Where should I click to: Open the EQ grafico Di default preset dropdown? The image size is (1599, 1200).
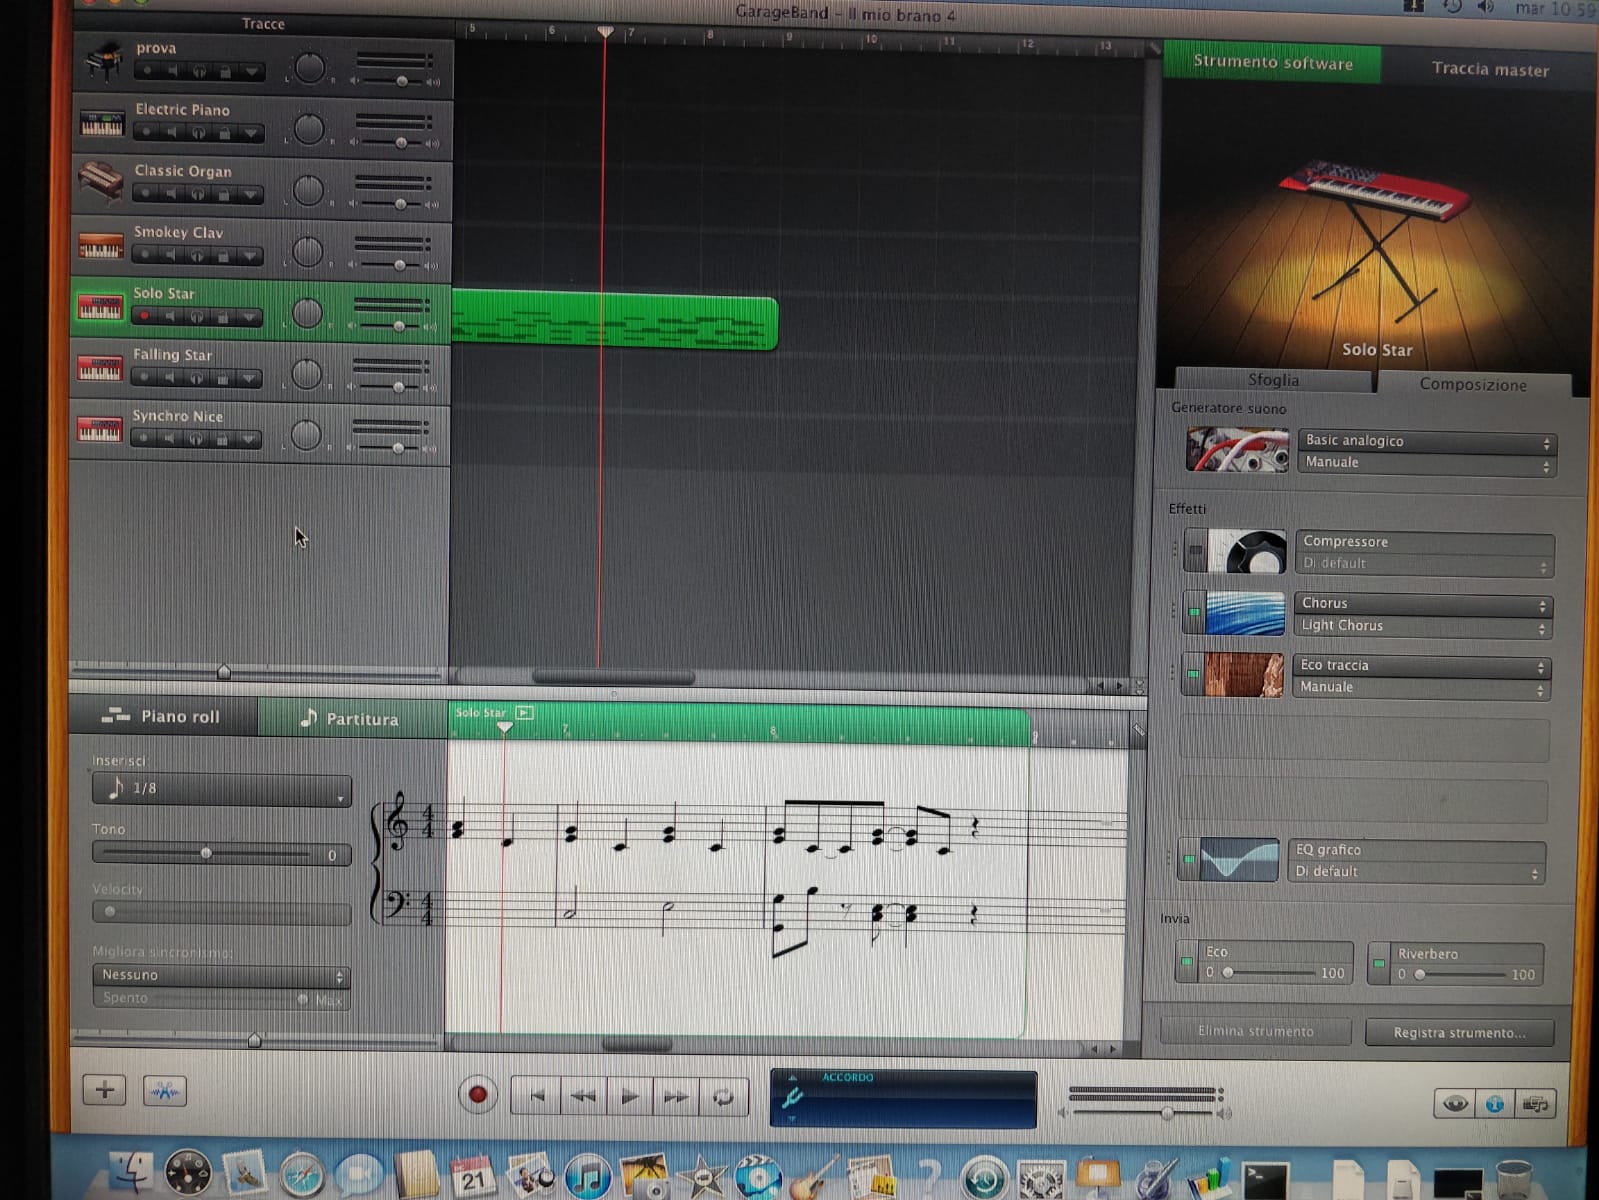(x=1417, y=872)
